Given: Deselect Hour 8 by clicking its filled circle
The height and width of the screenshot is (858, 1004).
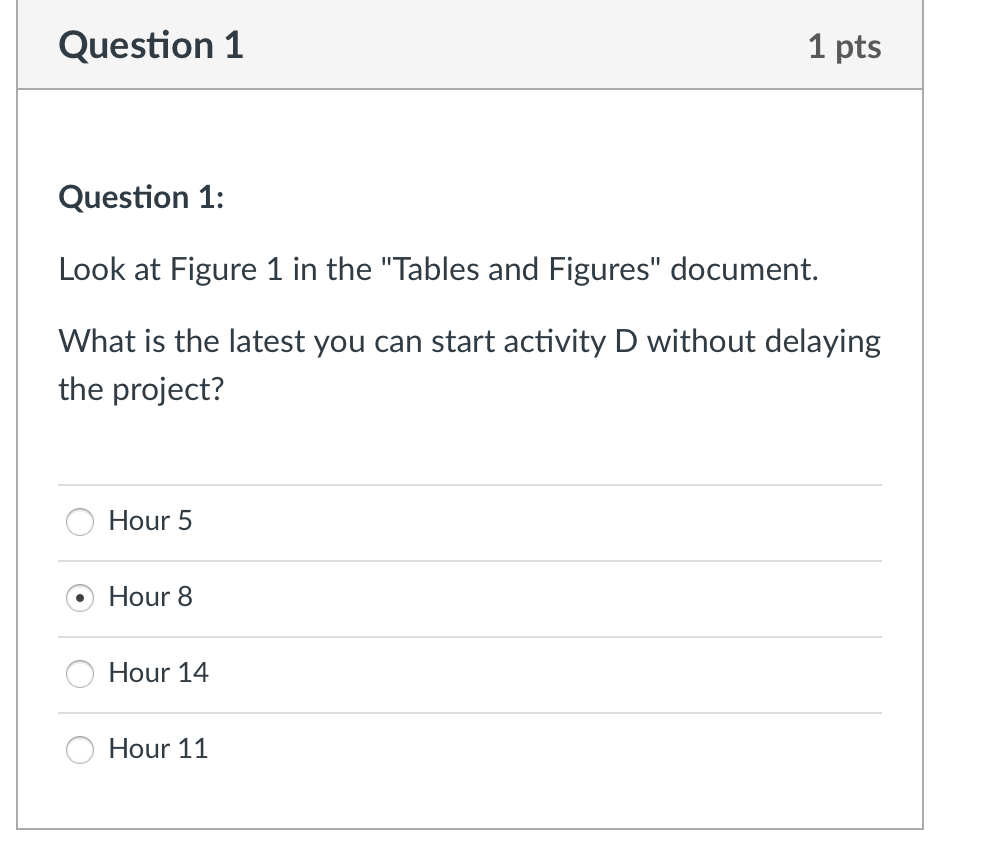Looking at the screenshot, I should [80, 598].
